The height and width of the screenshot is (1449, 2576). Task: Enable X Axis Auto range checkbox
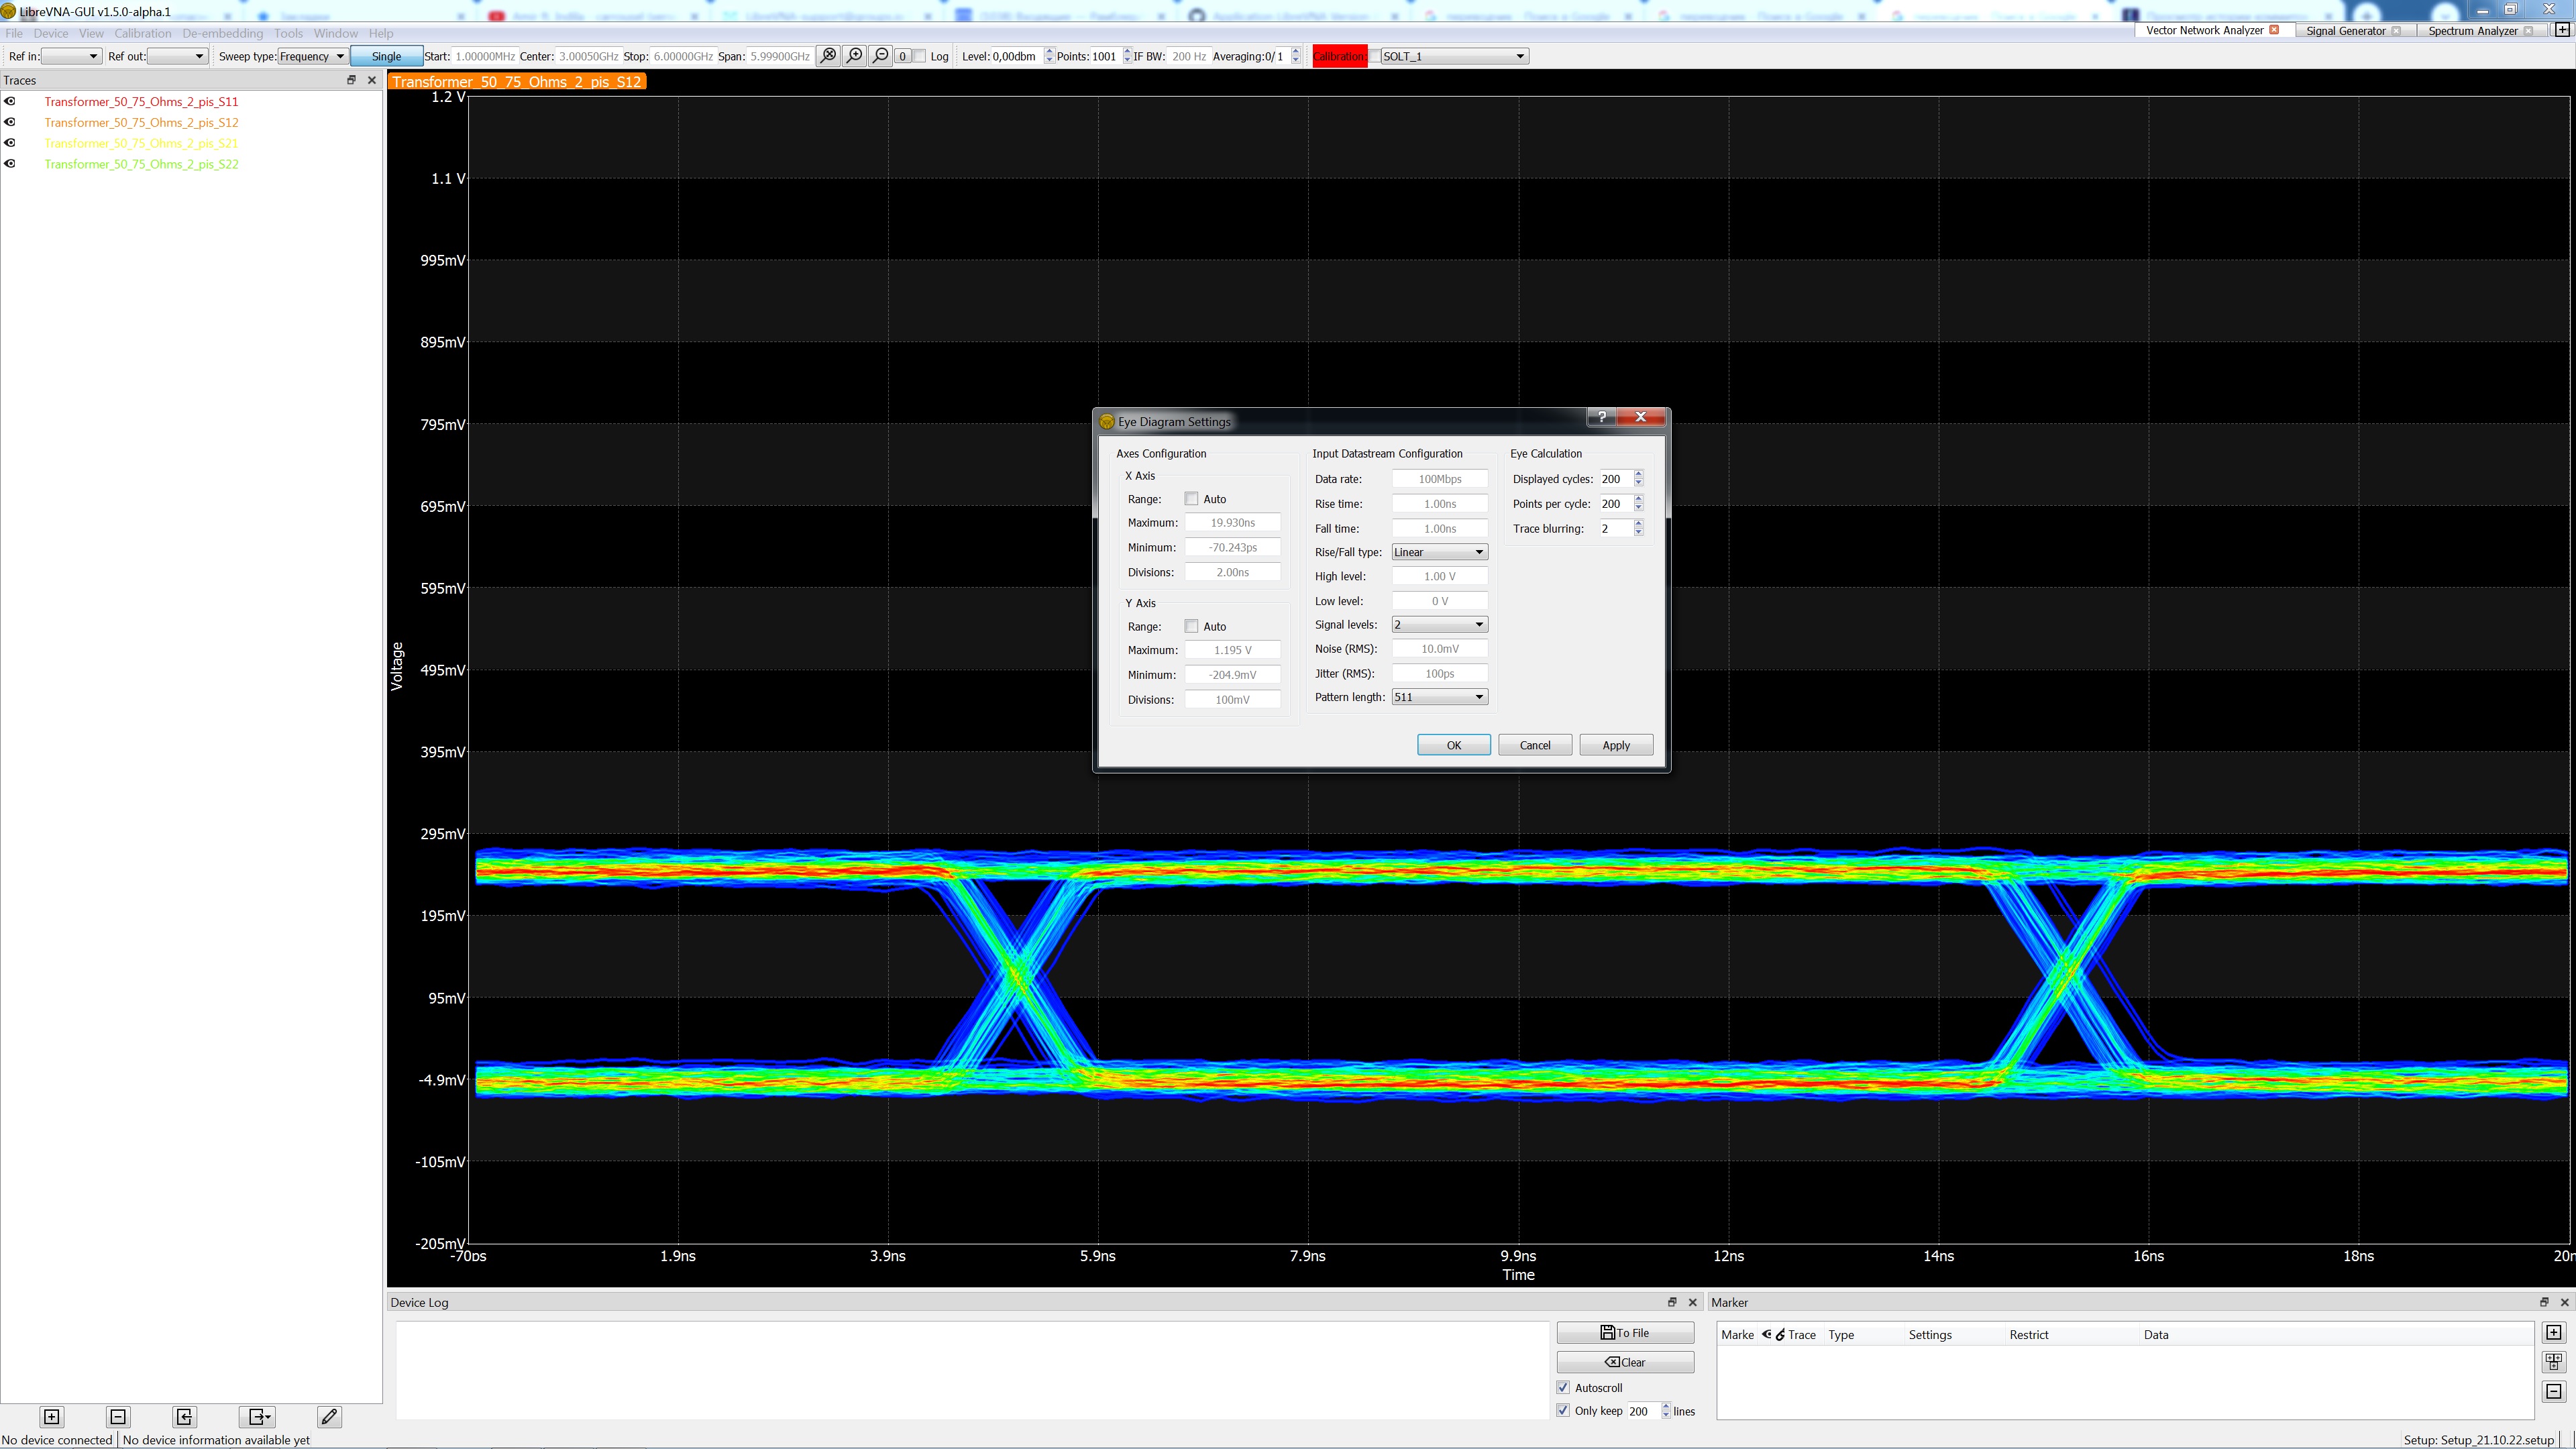click(1191, 499)
